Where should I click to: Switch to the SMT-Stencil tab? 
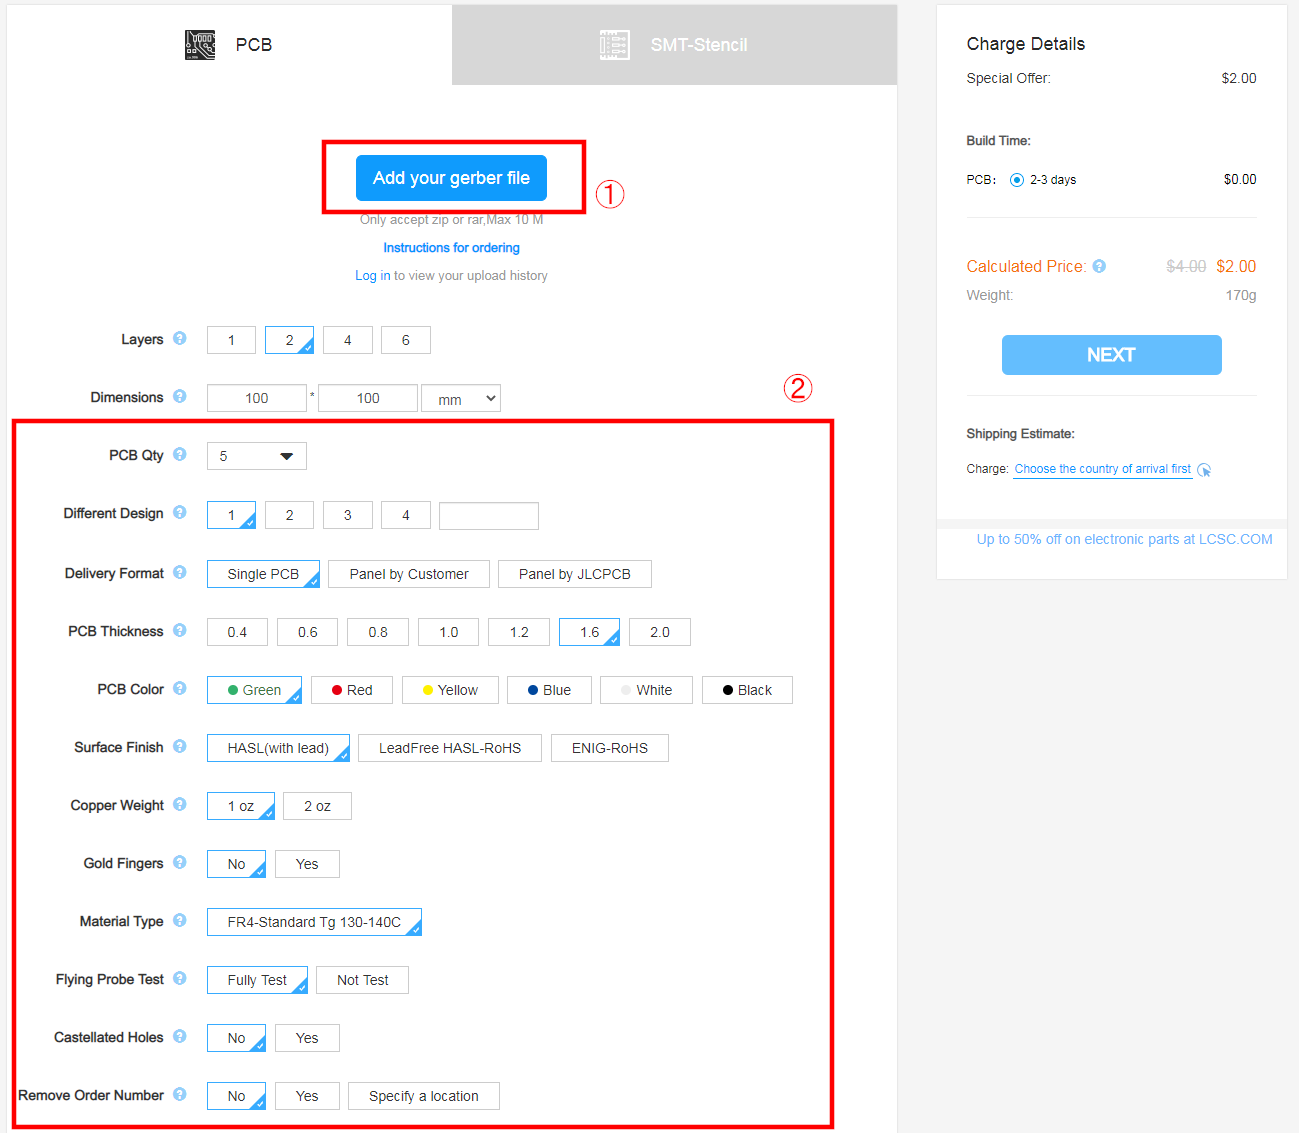[675, 45]
